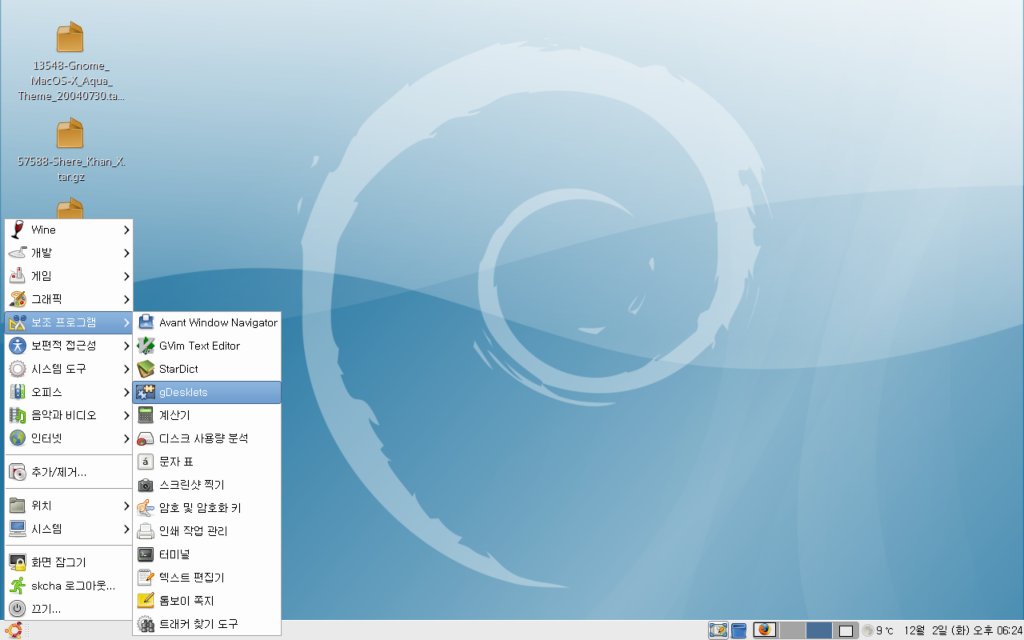The image size is (1024, 640).
Task: Open the 추가/제거... (Add/Remove) entry
Action: coord(69,472)
